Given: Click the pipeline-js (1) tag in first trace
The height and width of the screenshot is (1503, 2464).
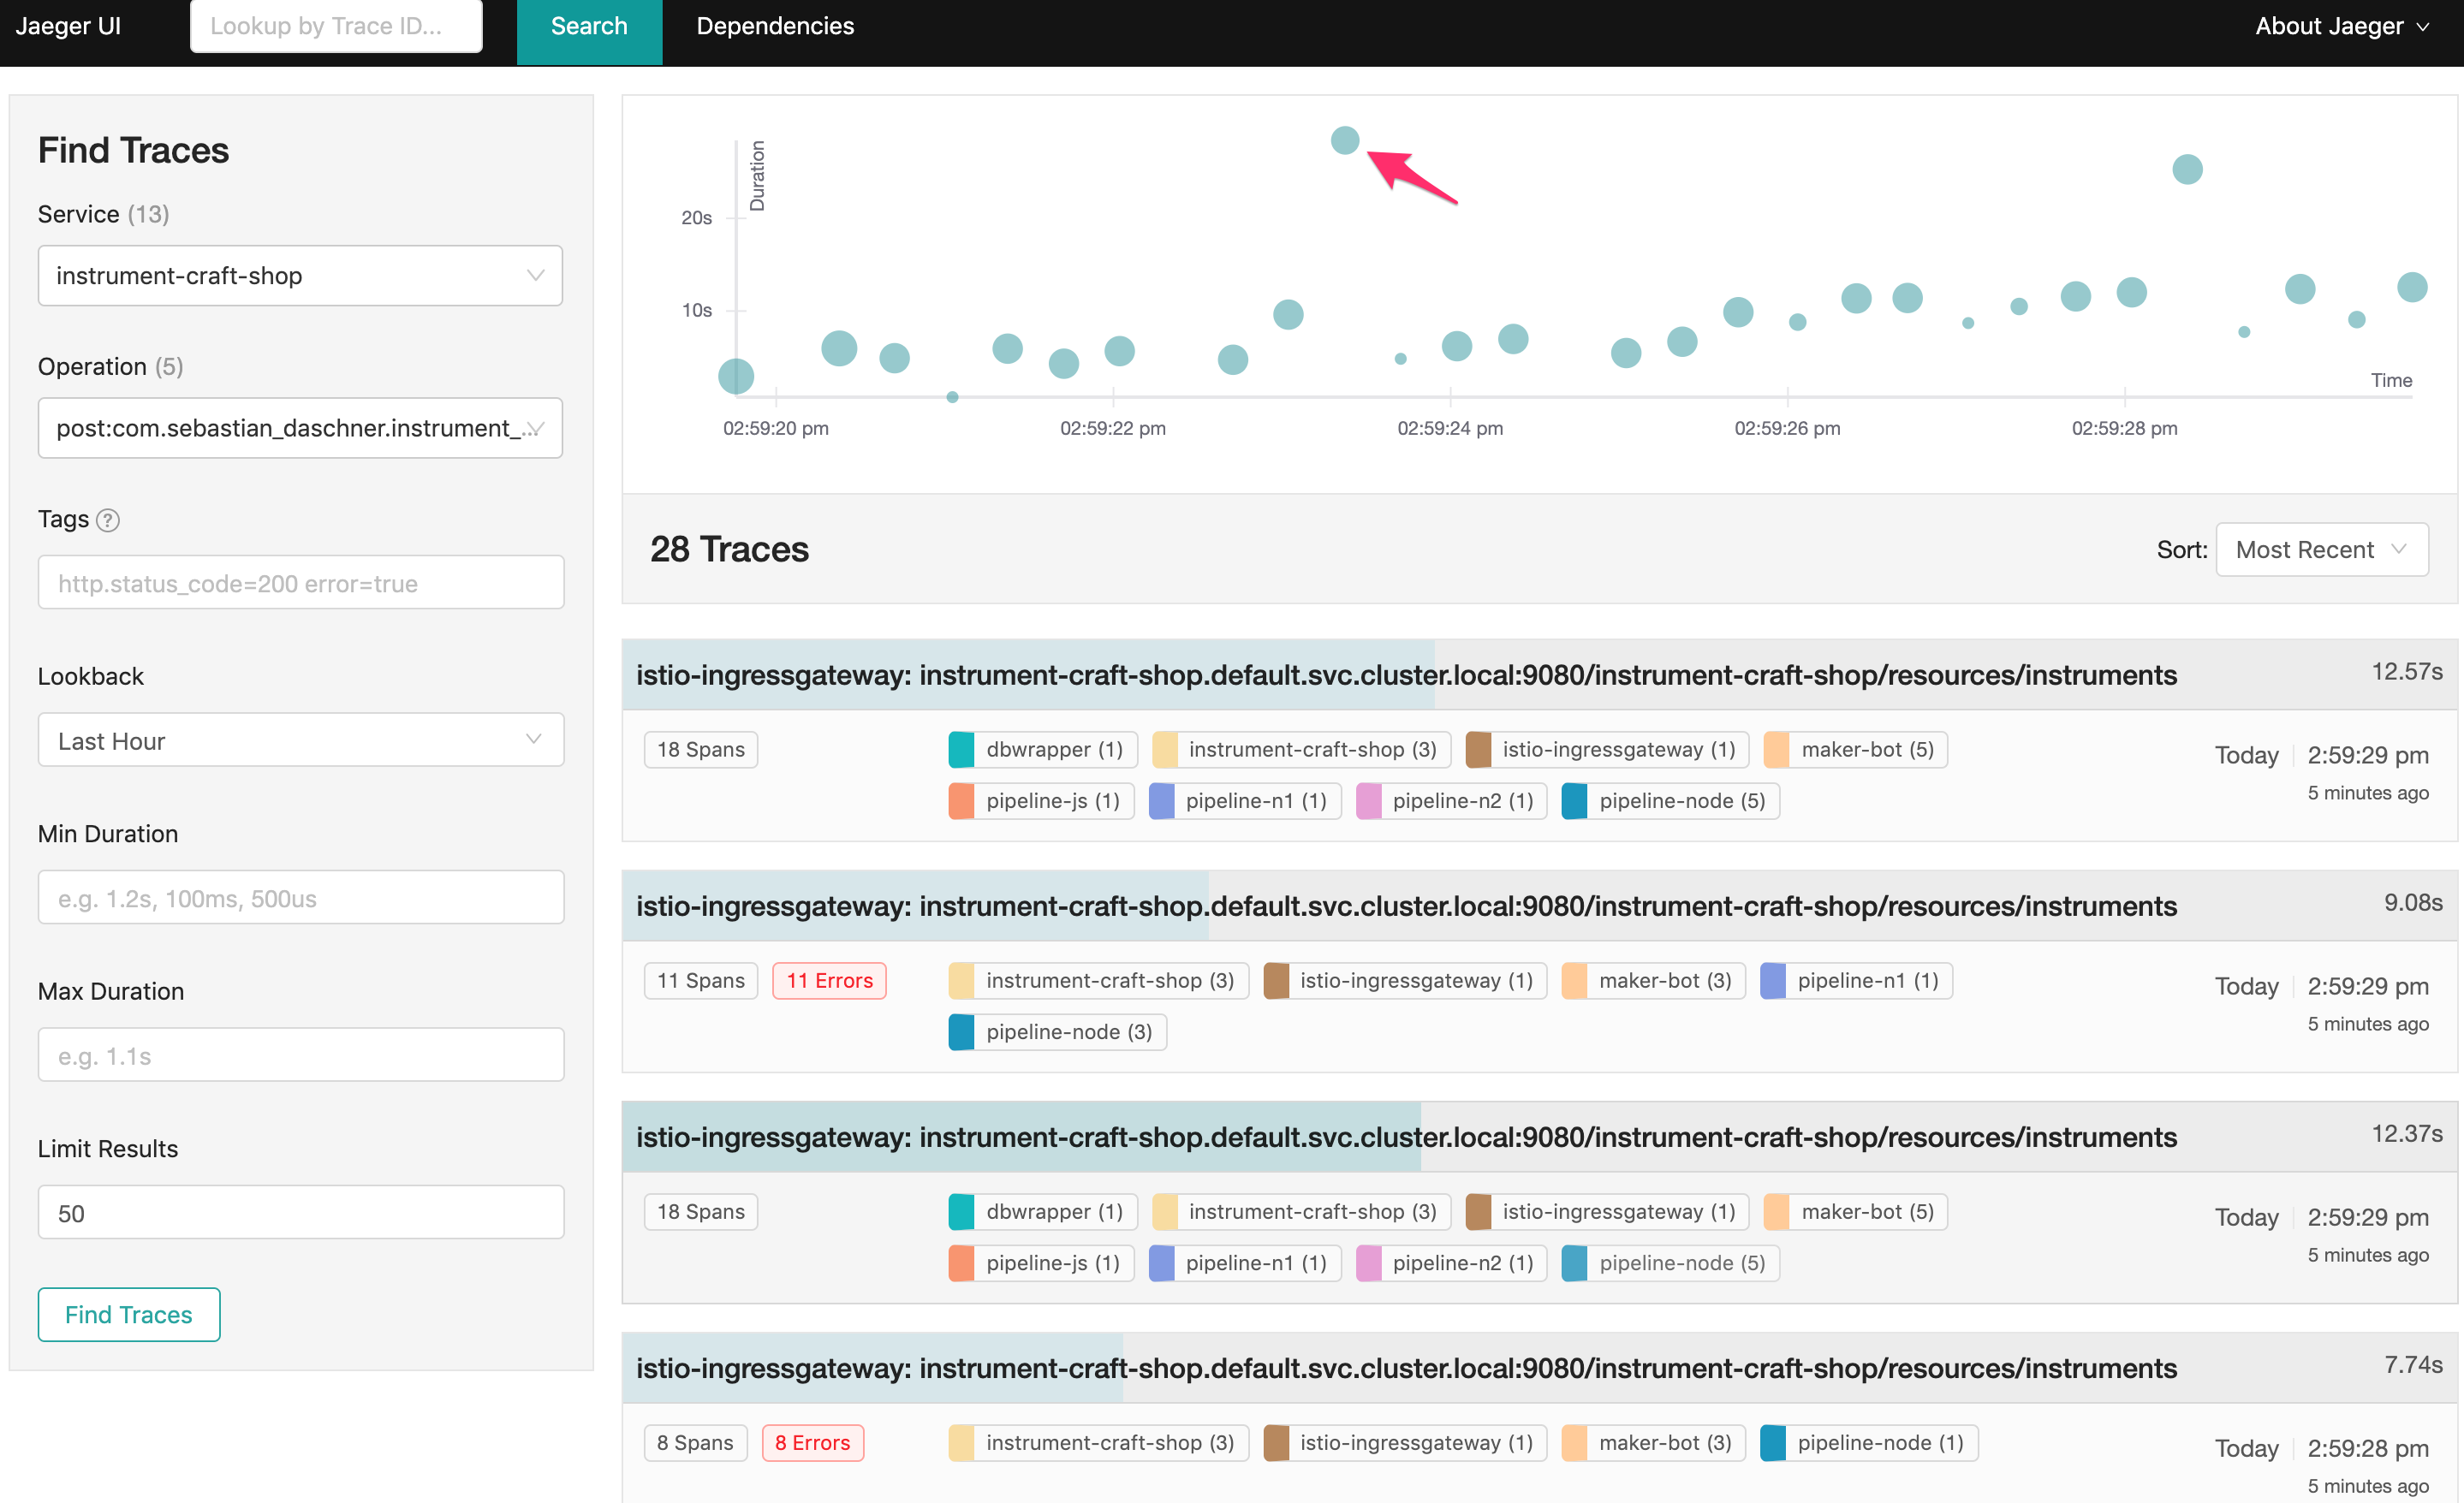Looking at the screenshot, I should [1039, 800].
